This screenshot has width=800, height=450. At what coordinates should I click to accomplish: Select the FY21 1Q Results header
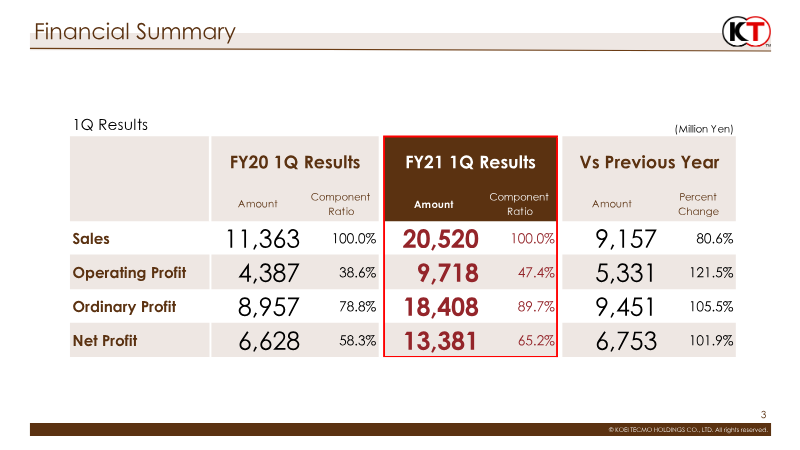tap(470, 162)
